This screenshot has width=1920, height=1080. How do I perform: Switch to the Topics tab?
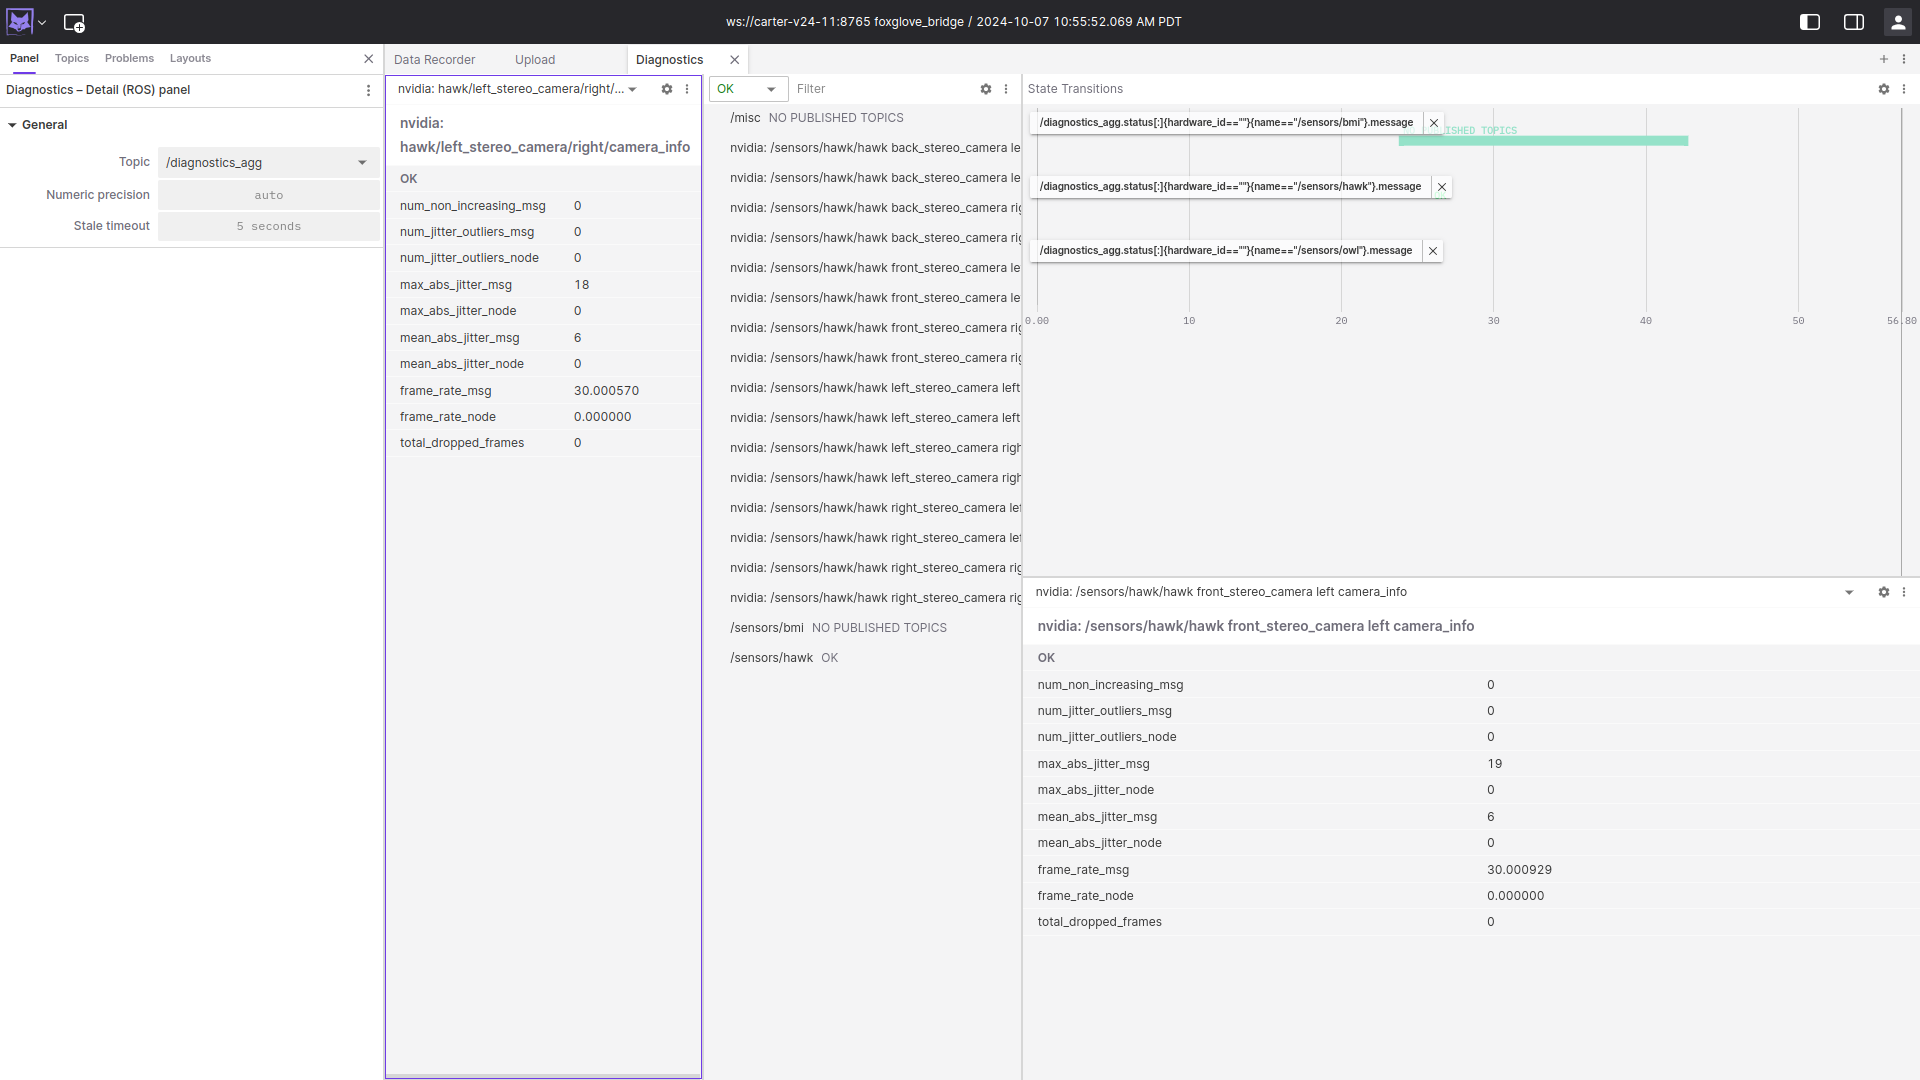click(x=71, y=58)
